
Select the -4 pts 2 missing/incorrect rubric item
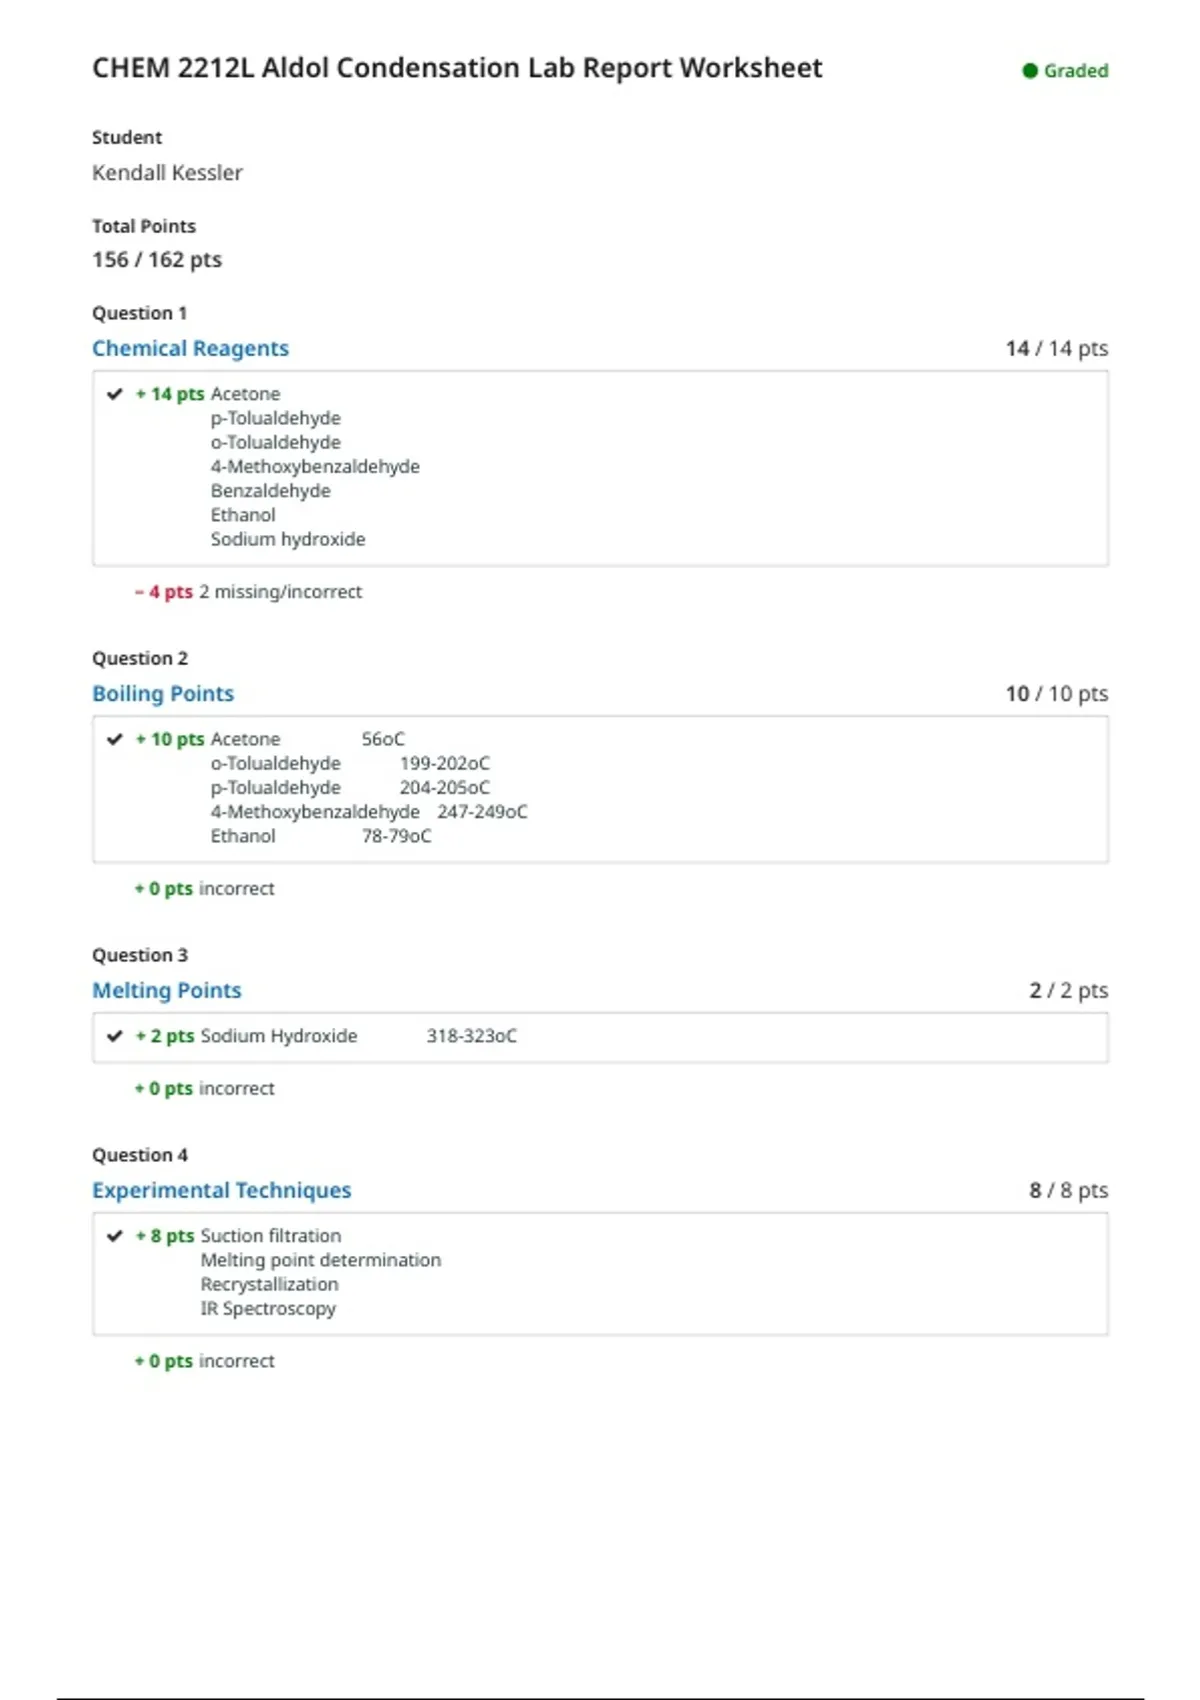tap(248, 592)
